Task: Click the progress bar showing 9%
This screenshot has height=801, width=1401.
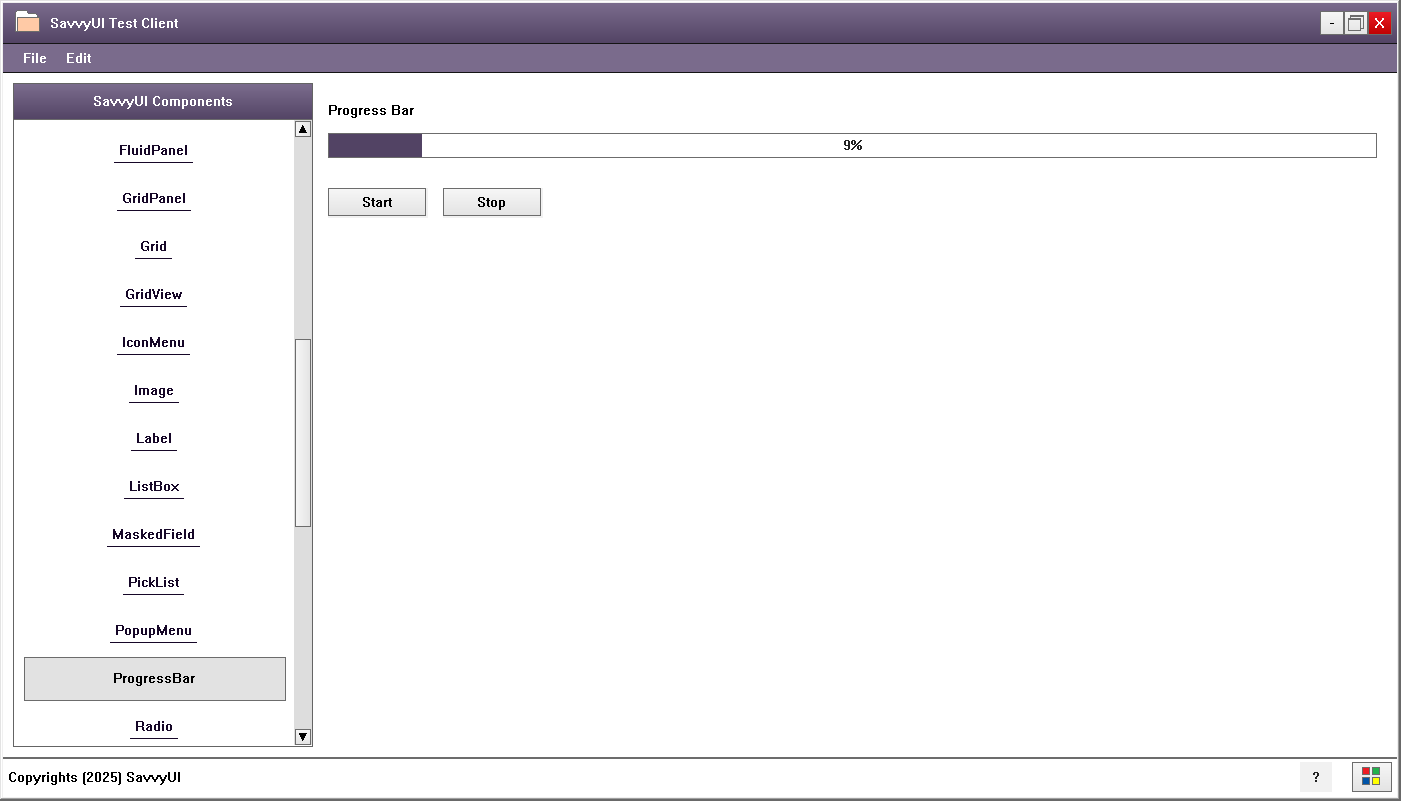Action: (x=852, y=145)
